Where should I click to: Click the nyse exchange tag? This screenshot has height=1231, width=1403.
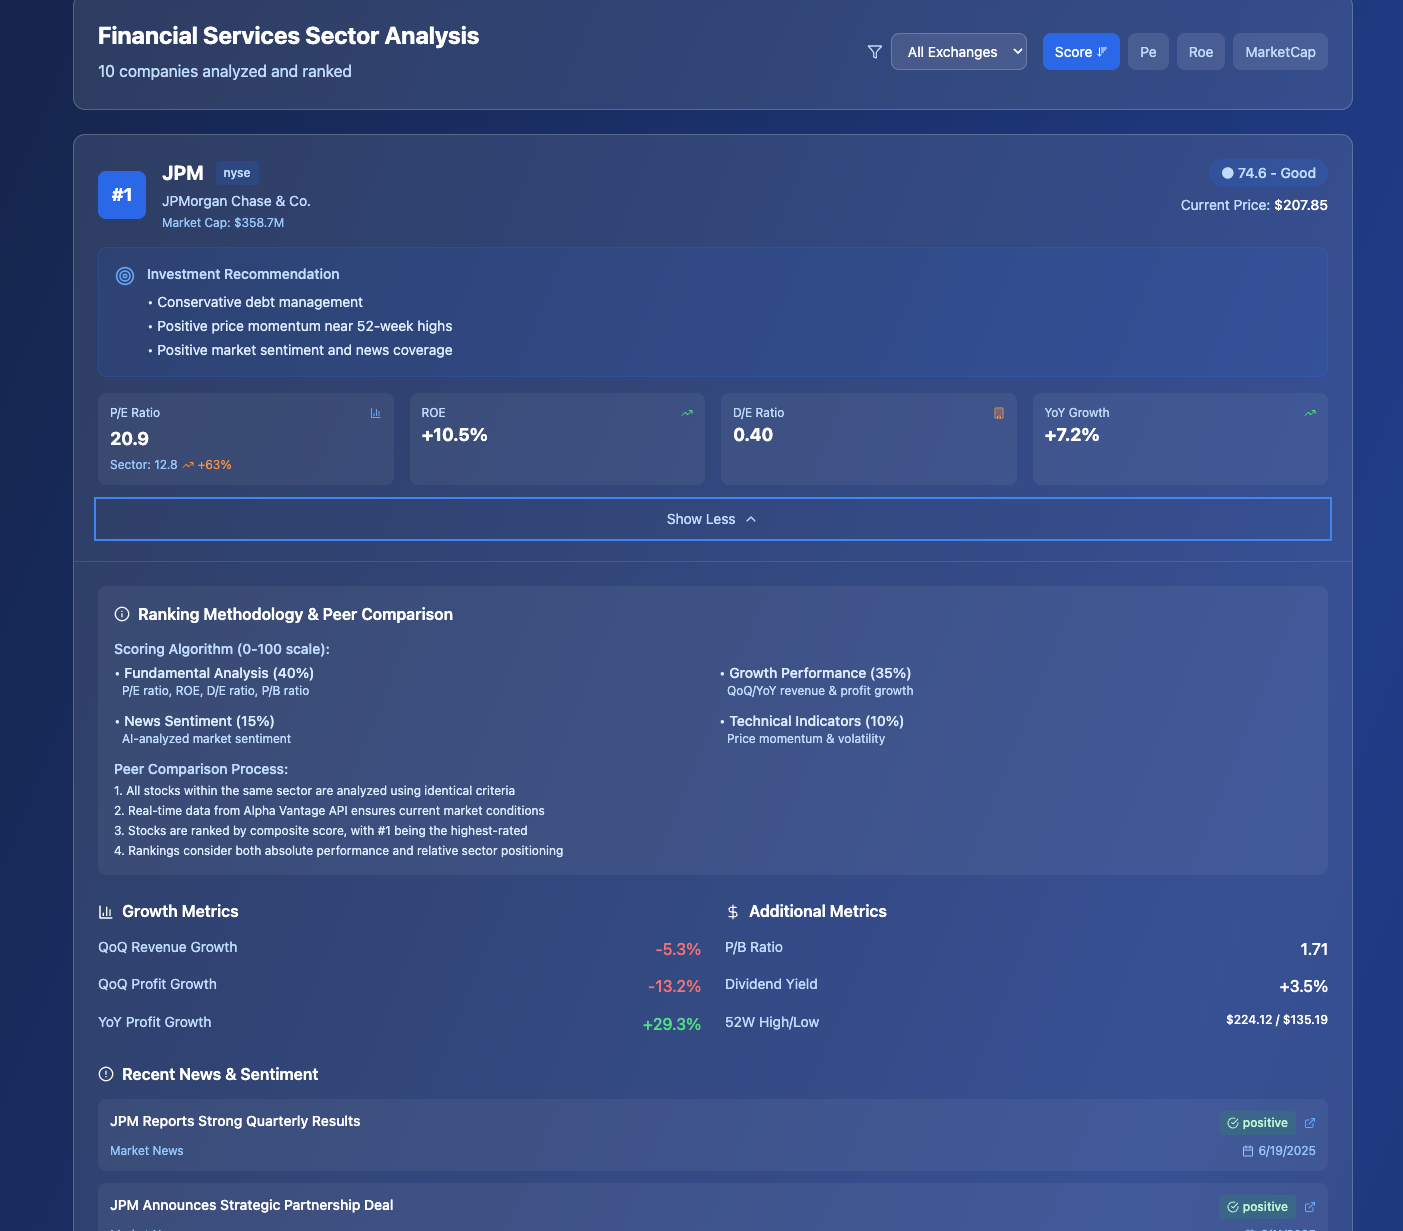(237, 173)
